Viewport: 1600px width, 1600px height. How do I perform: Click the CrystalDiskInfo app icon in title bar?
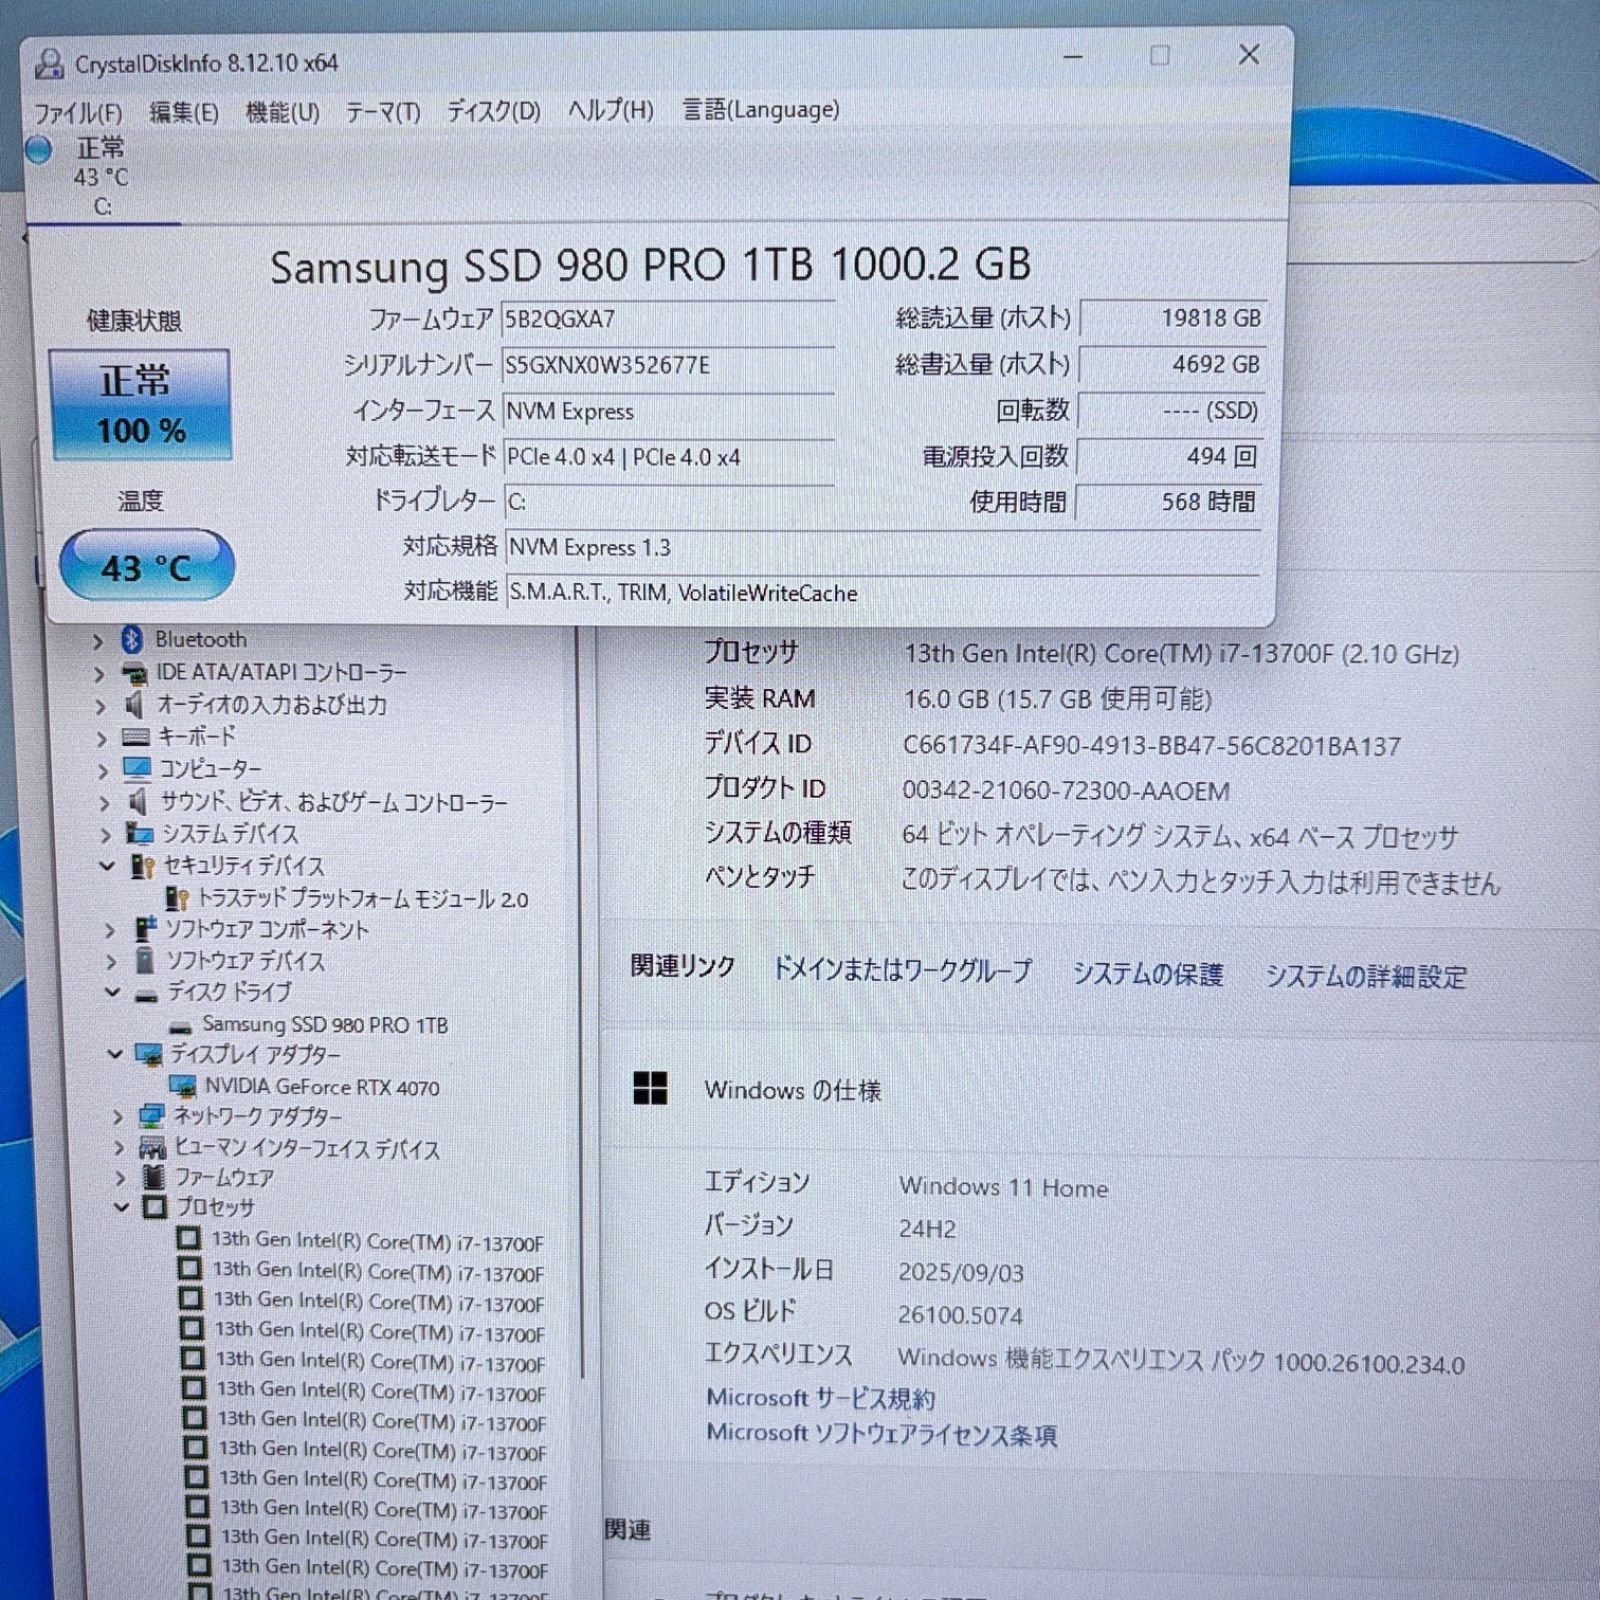point(50,63)
